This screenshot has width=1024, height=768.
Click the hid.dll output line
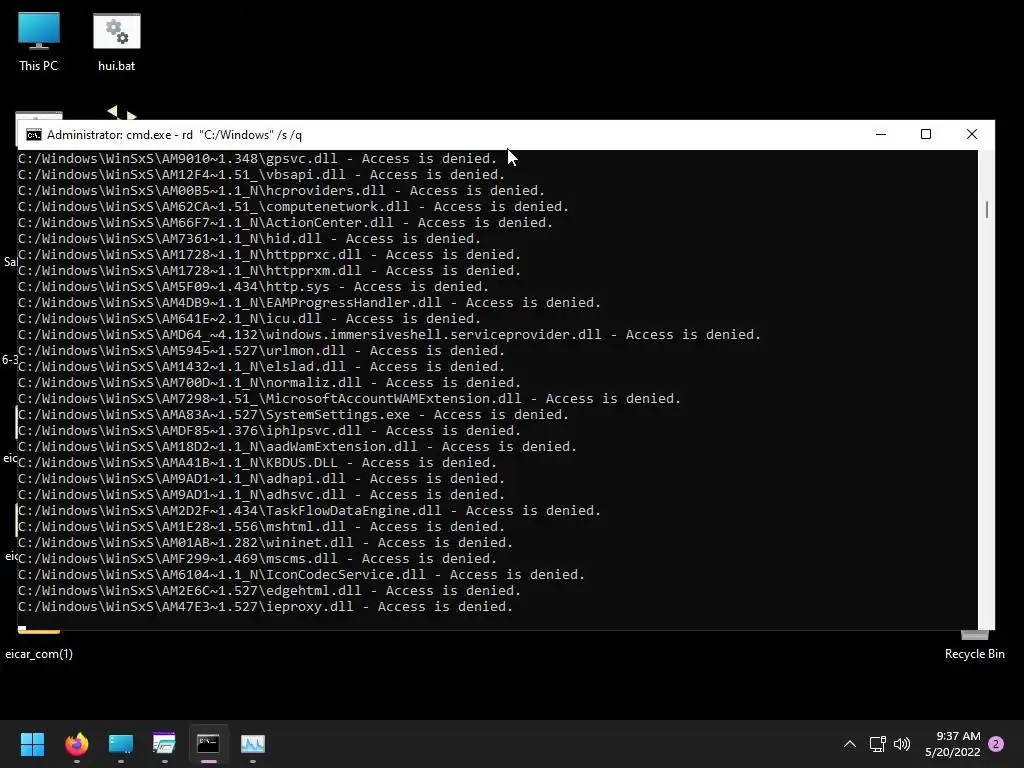click(x=249, y=238)
